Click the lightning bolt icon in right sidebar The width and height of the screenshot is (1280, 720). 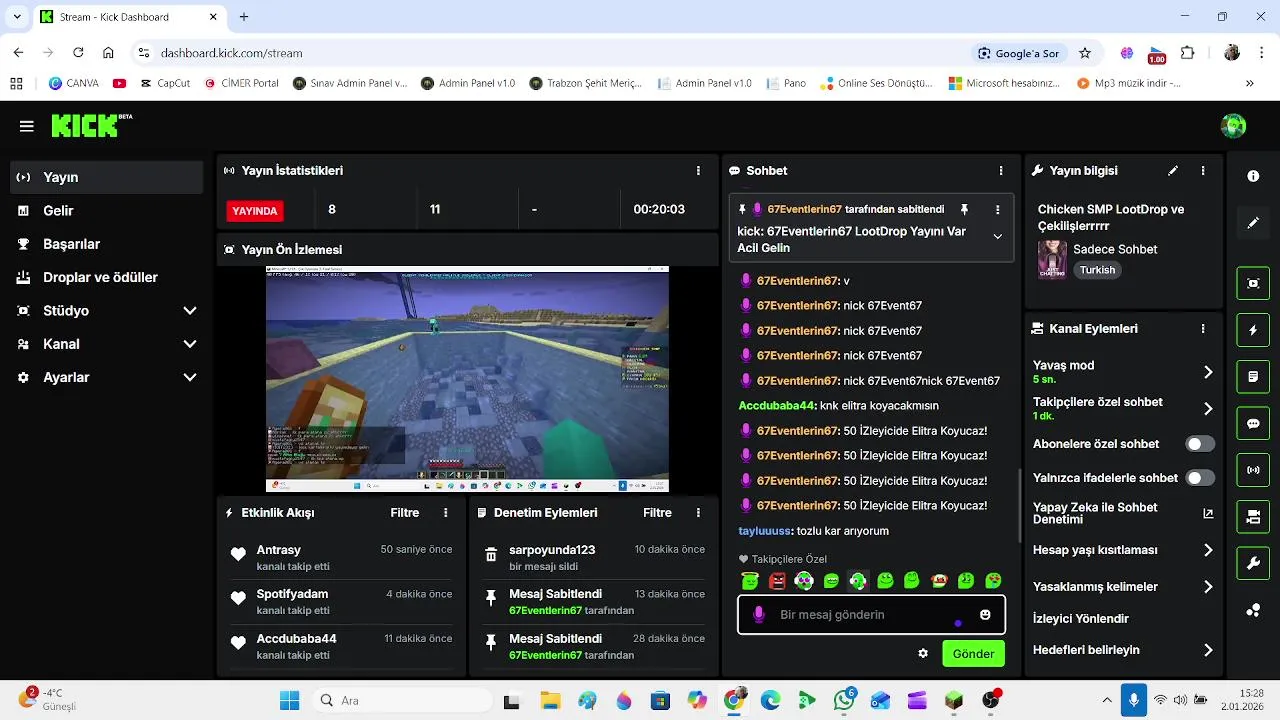(x=1253, y=330)
